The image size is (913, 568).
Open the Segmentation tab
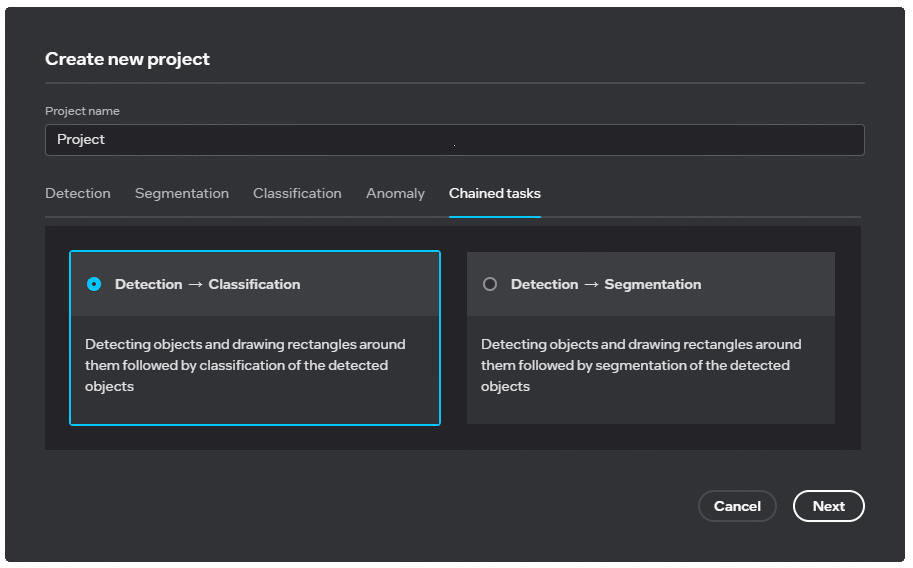coord(182,193)
